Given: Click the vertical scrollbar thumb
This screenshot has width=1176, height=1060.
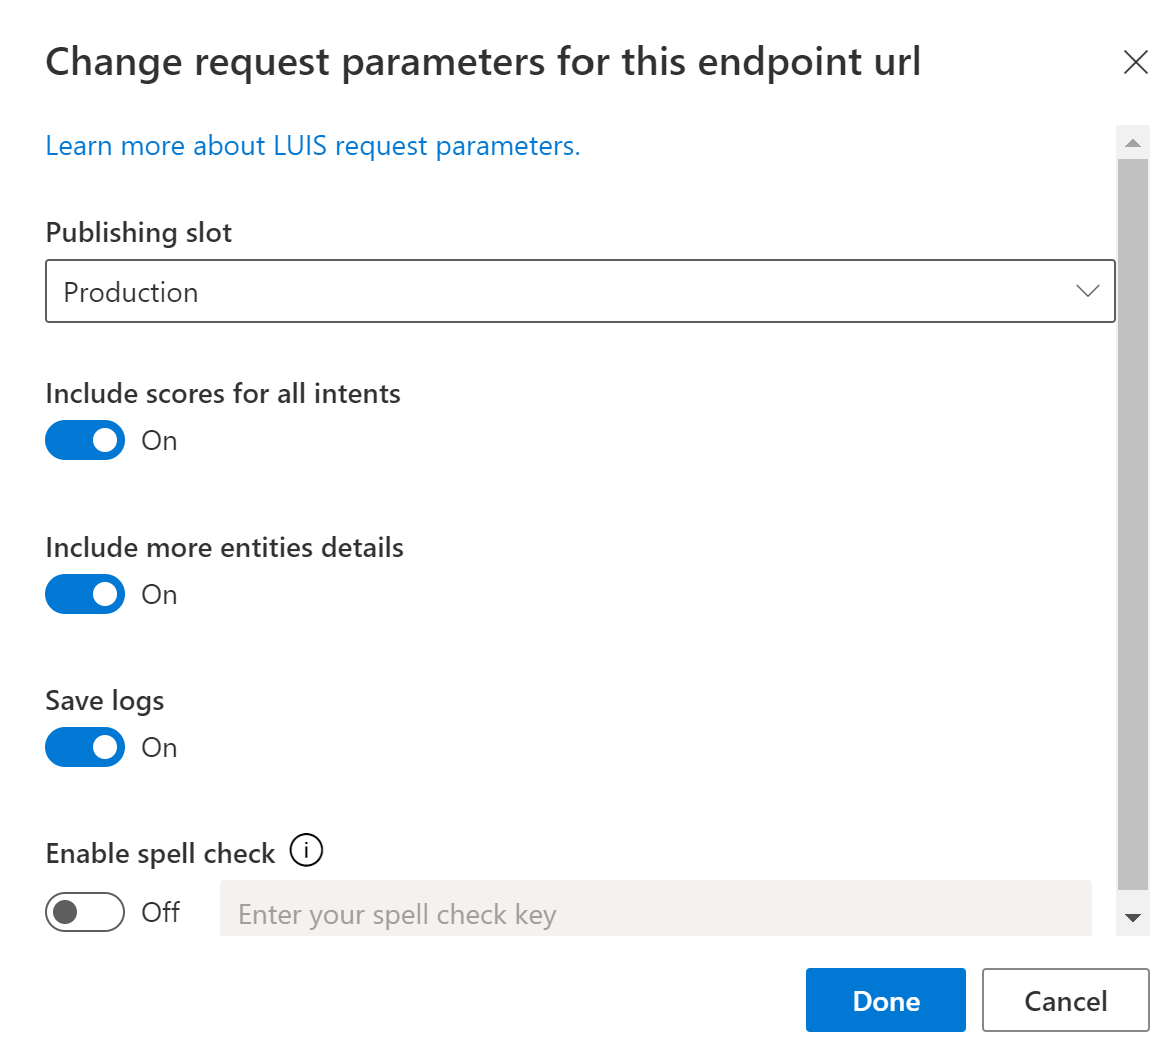Looking at the screenshot, I should click(x=1133, y=524).
